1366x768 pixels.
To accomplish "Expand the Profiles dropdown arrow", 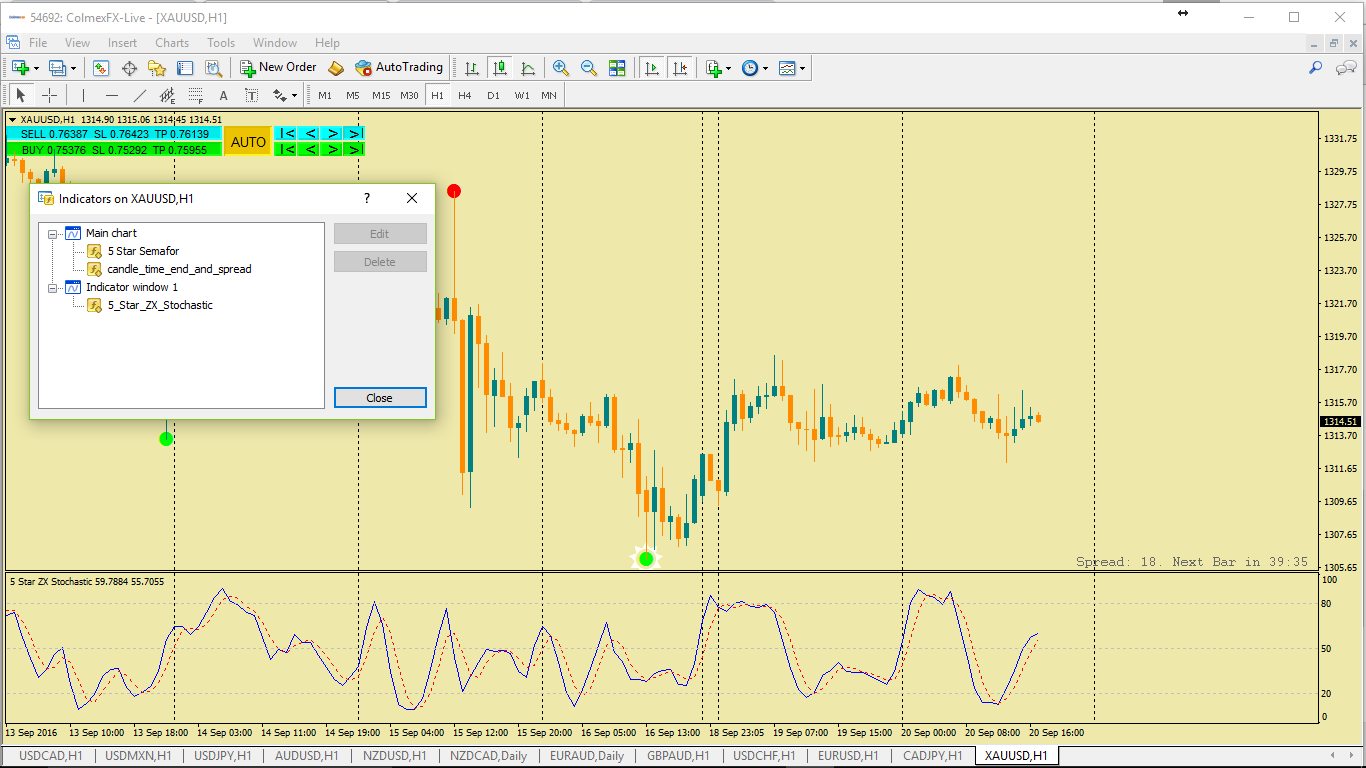I will tap(72, 68).
